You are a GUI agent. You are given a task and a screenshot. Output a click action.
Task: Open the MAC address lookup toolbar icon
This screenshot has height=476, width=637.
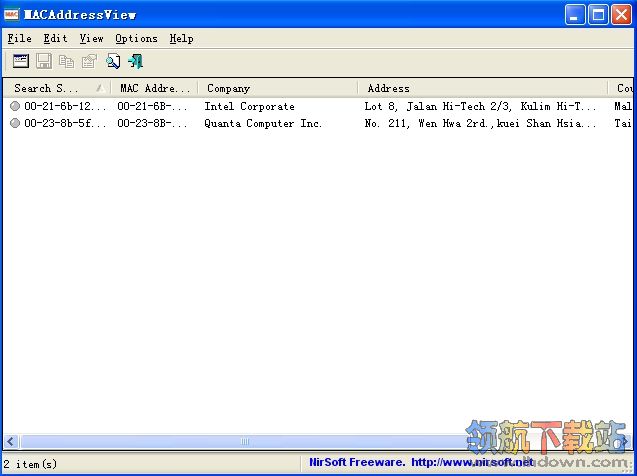pos(21,61)
